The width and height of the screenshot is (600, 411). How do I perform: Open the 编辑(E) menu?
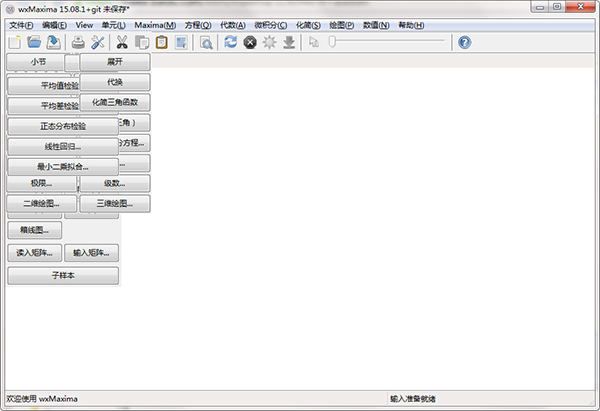point(54,25)
